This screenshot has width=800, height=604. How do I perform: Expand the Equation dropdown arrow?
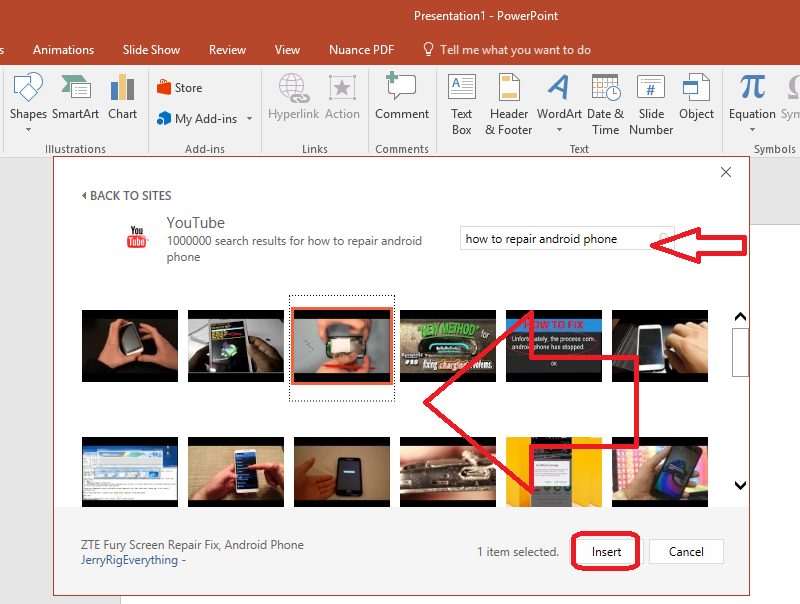(753, 130)
